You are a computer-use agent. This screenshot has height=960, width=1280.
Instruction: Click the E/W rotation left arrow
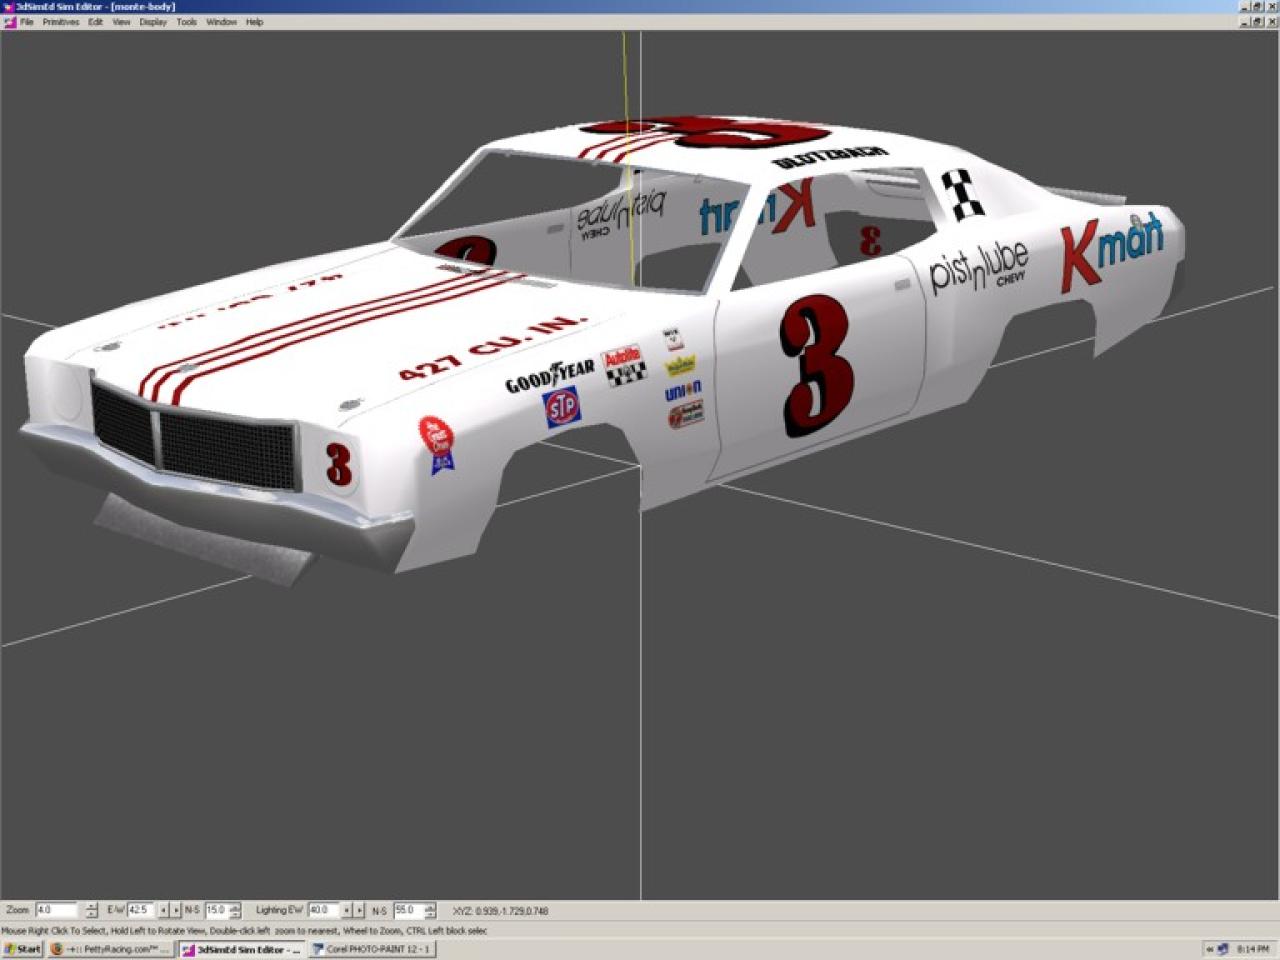164,910
